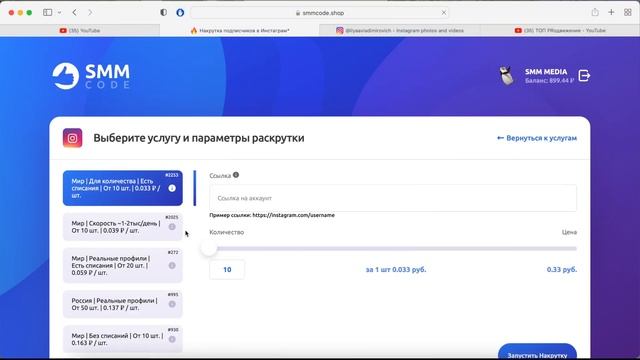The height and width of the screenshot is (360, 640).
Task: Click the Instagram icon in the card header
Action: [73, 138]
